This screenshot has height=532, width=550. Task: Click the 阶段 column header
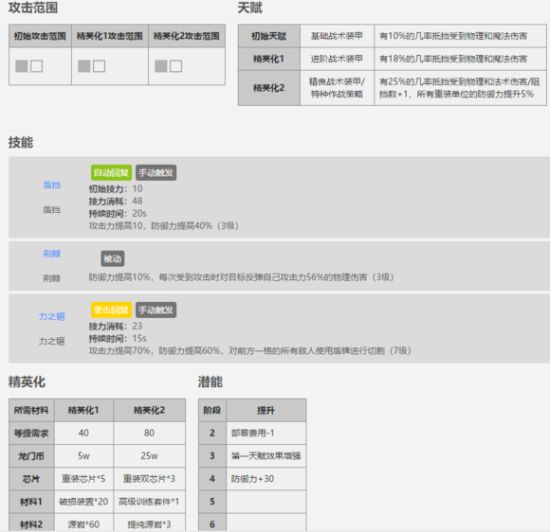click(x=212, y=410)
